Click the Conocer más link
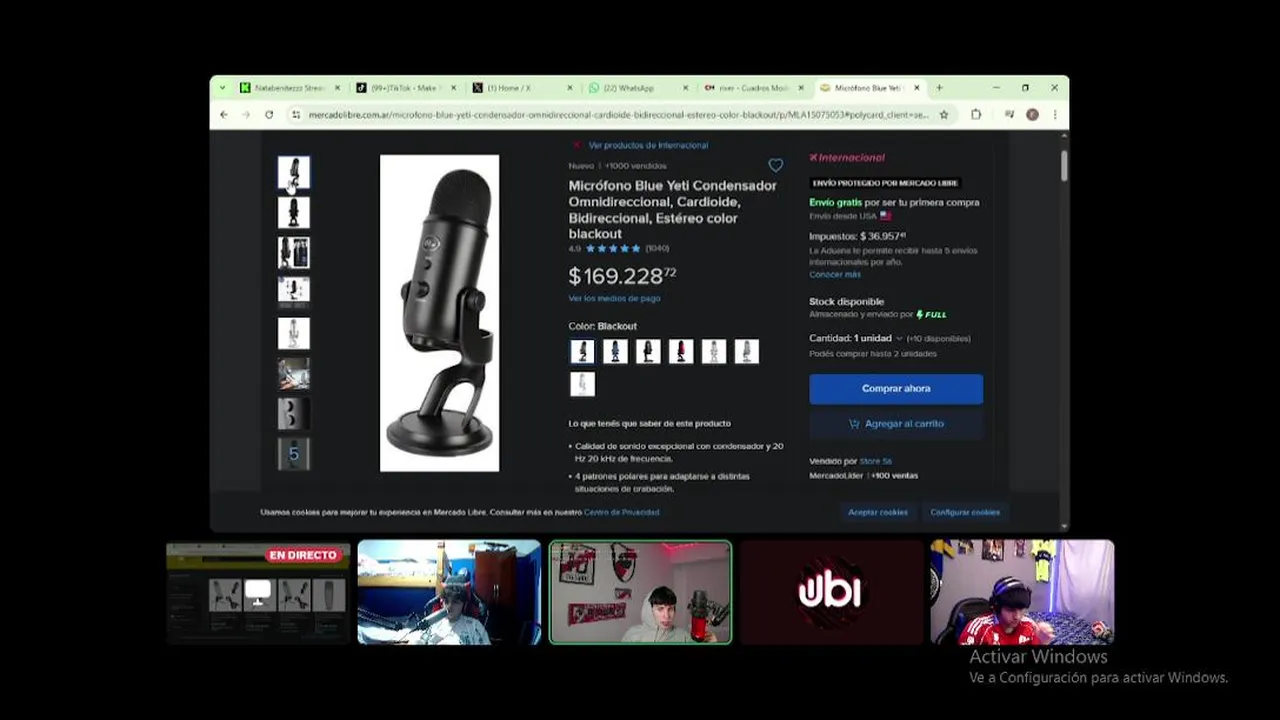Viewport: 1280px width, 720px height. click(834, 274)
